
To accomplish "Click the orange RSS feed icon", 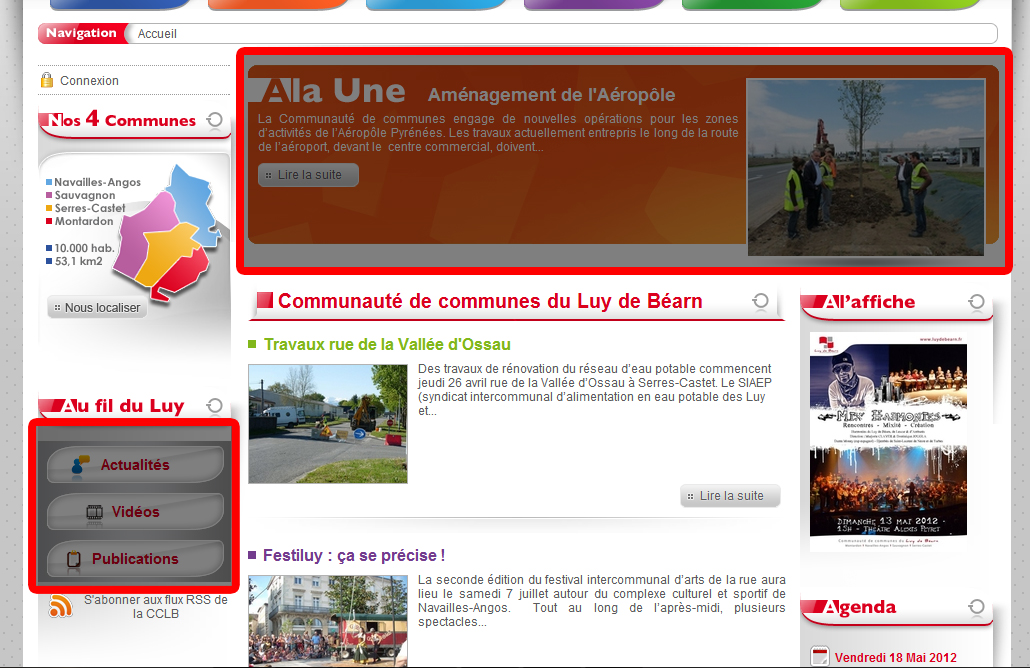I will [61, 606].
